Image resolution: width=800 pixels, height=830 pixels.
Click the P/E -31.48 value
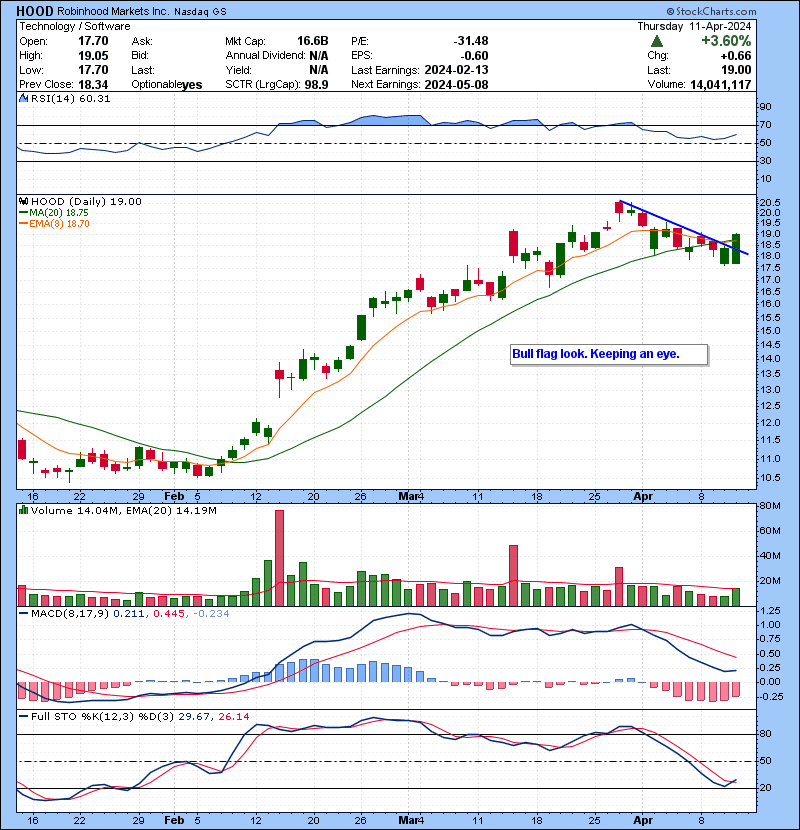(471, 41)
